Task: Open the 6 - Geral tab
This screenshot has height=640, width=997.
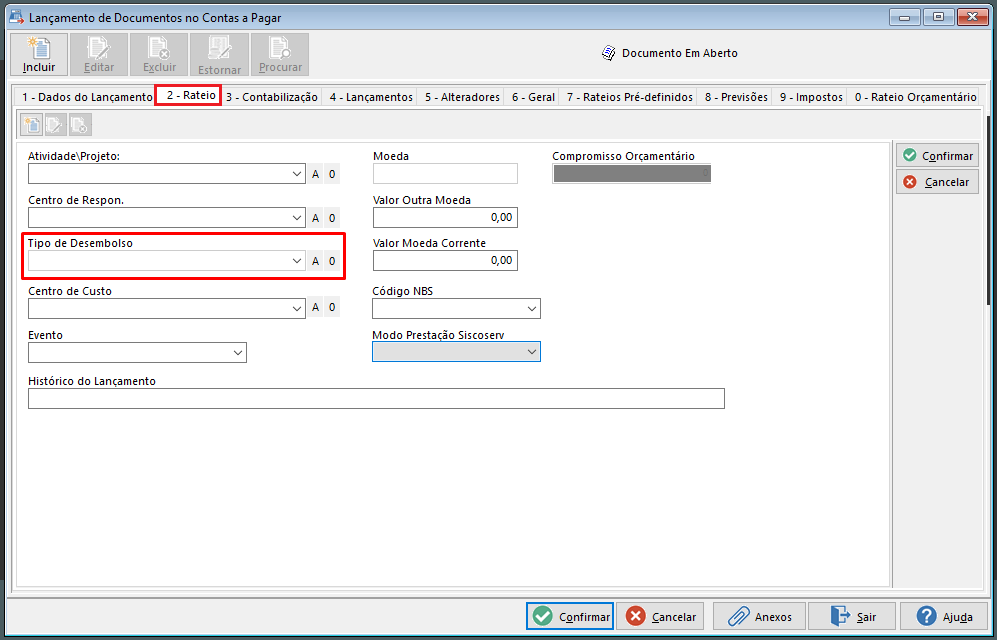Action: pos(533,97)
